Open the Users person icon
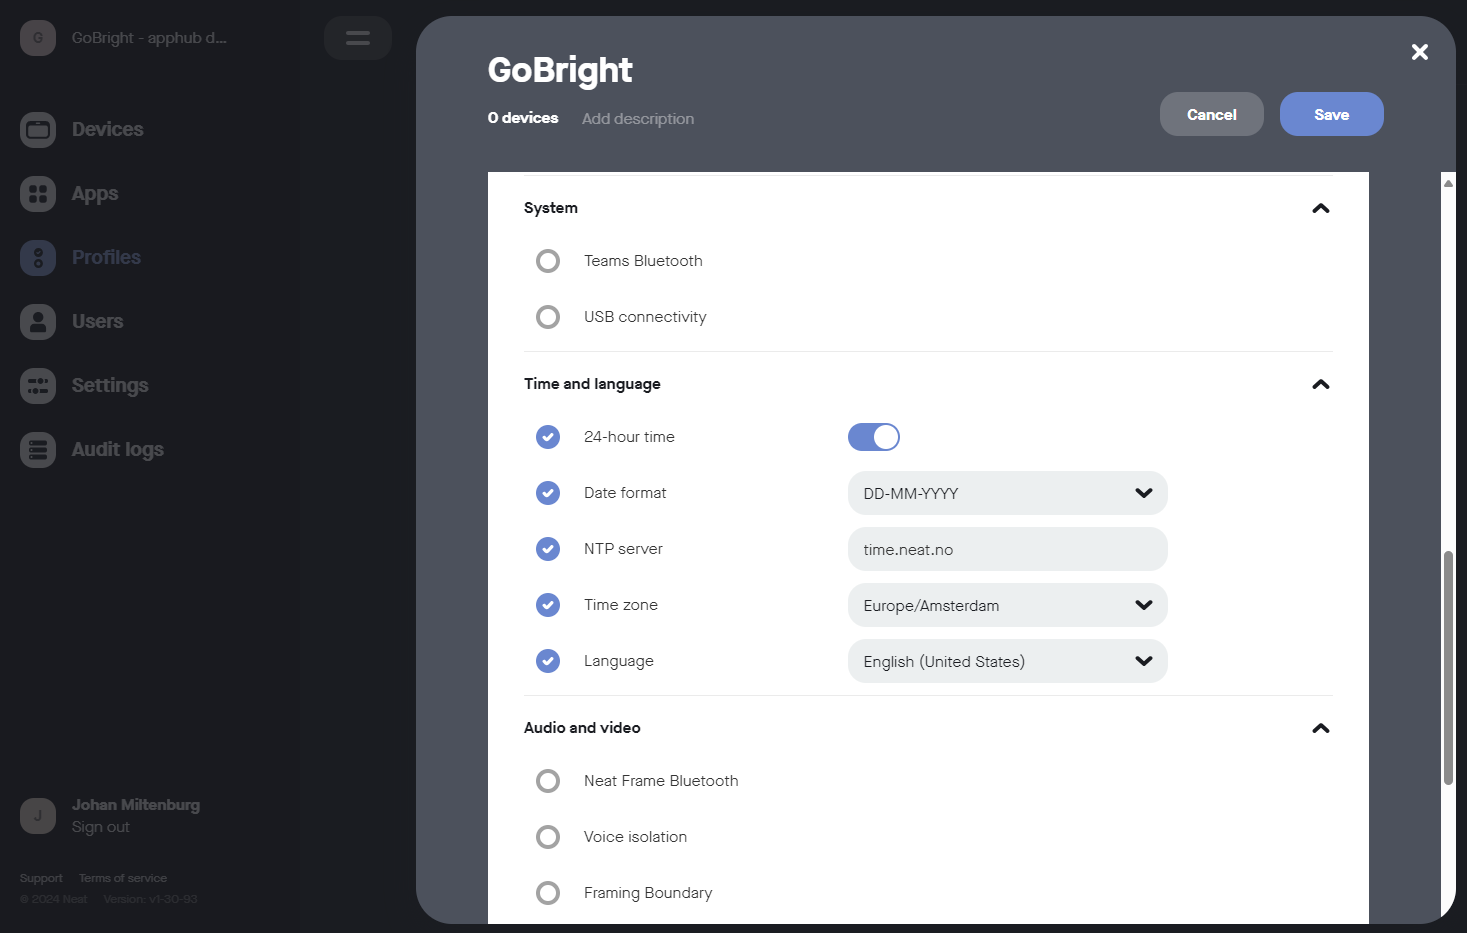The width and height of the screenshot is (1467, 933). (x=38, y=322)
